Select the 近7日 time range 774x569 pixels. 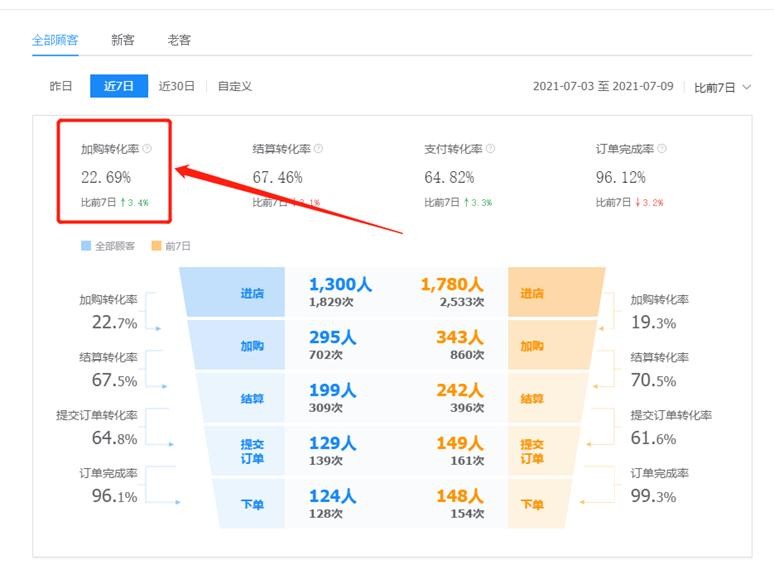click(119, 86)
